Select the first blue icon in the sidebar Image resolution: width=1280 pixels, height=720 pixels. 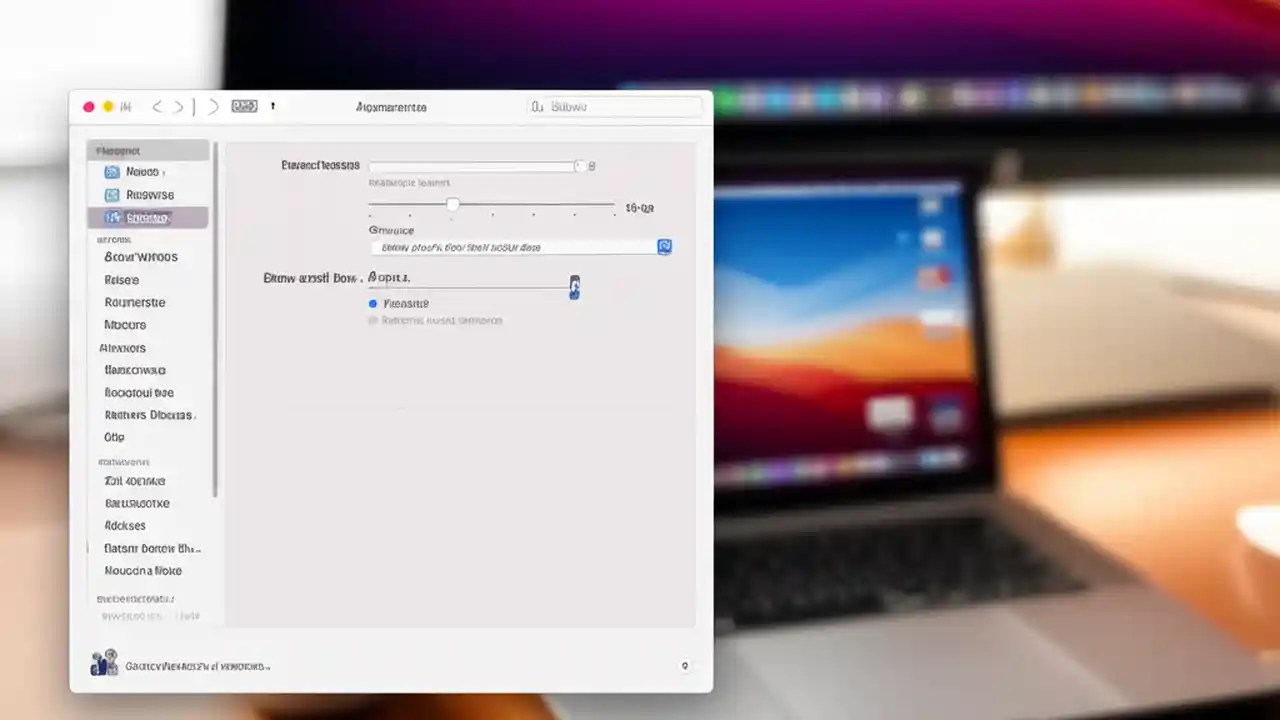click(x=112, y=171)
